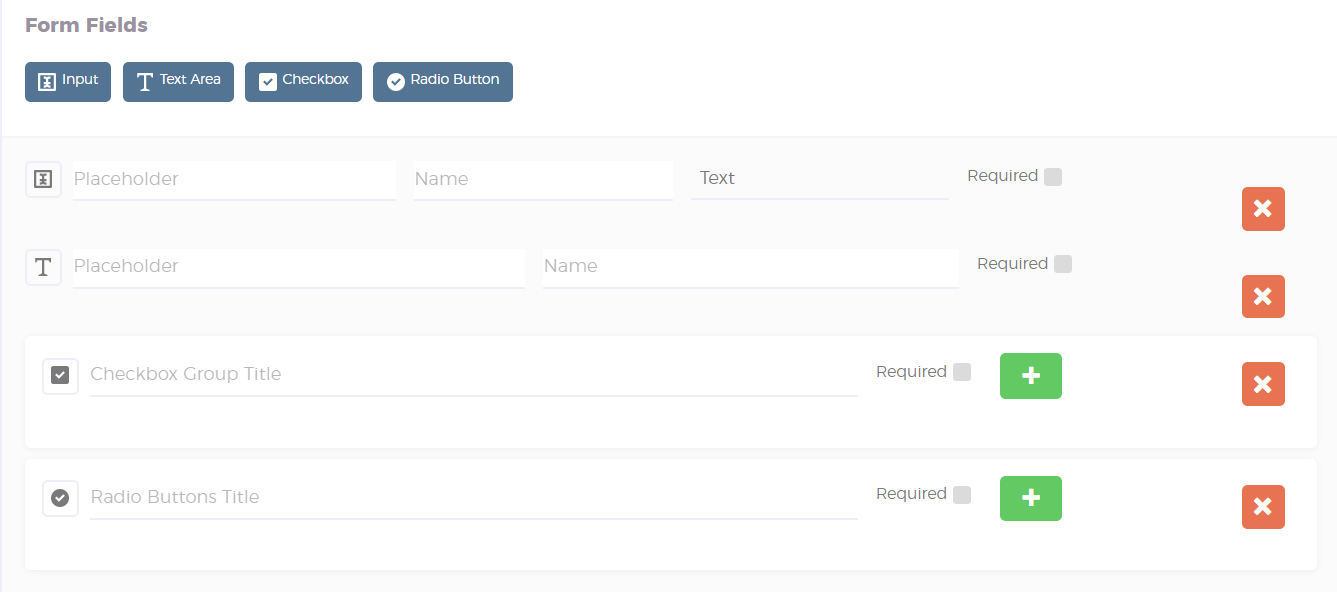This screenshot has height=592, width=1337.
Task: Remove the Checkbox Group field
Action: 1263,384
